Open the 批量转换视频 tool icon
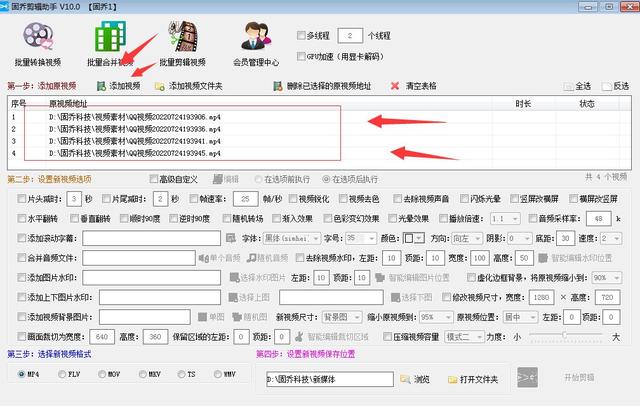The image size is (640, 406). click(x=38, y=36)
